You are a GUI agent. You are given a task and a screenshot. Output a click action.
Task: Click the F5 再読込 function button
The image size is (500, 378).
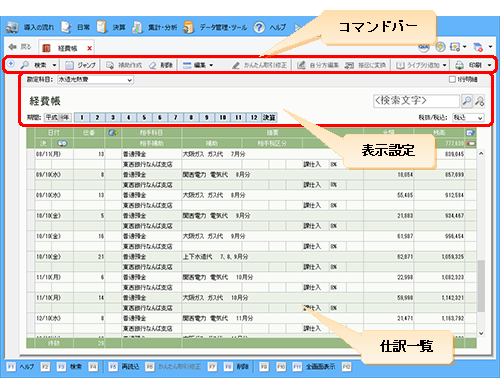point(124,367)
